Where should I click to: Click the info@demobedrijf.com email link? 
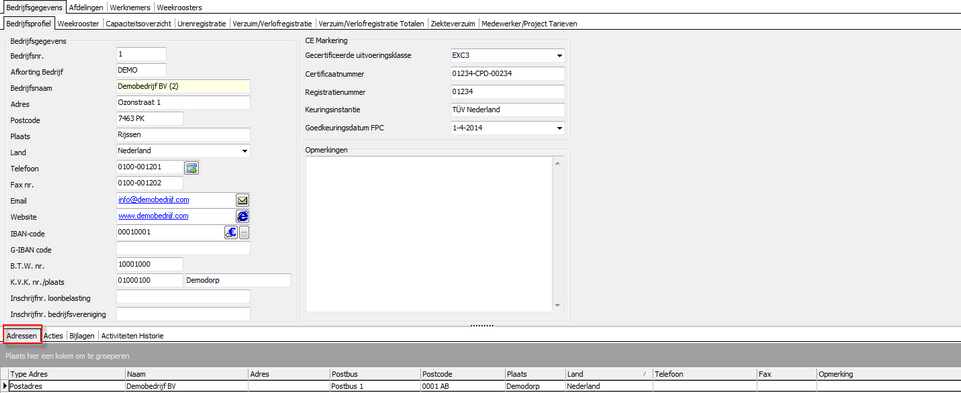[x=153, y=200]
